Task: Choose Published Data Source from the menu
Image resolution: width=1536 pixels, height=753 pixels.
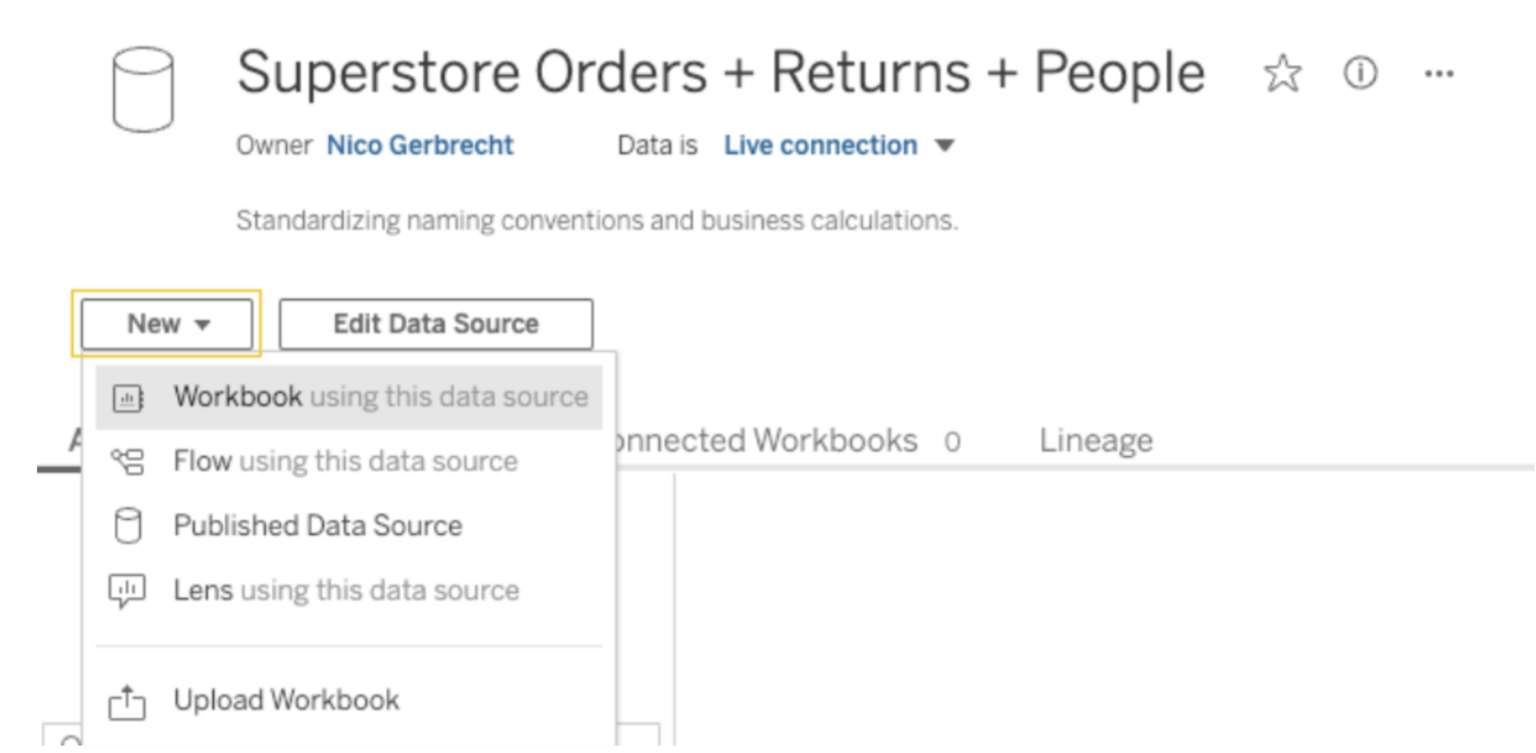Action: pyautogui.click(x=317, y=525)
